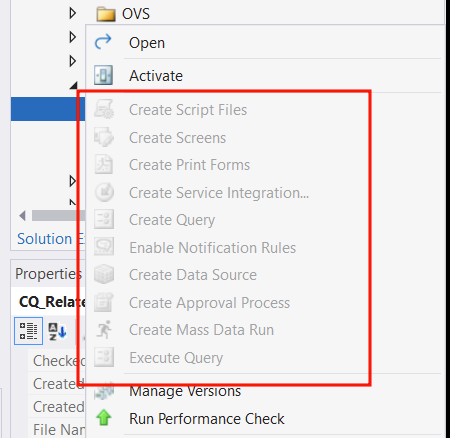Click the Activate menu icon
This screenshot has width=450, height=438.
(x=103, y=75)
